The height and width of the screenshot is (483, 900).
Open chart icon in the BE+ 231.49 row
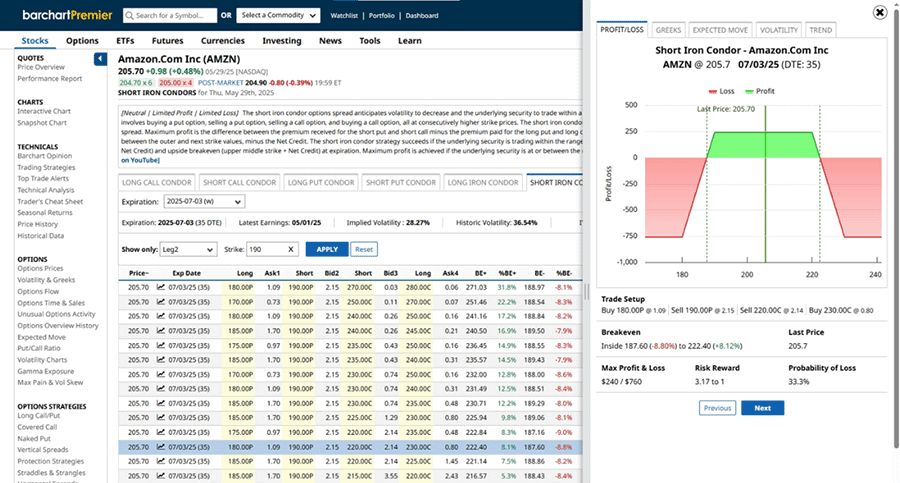point(161,389)
